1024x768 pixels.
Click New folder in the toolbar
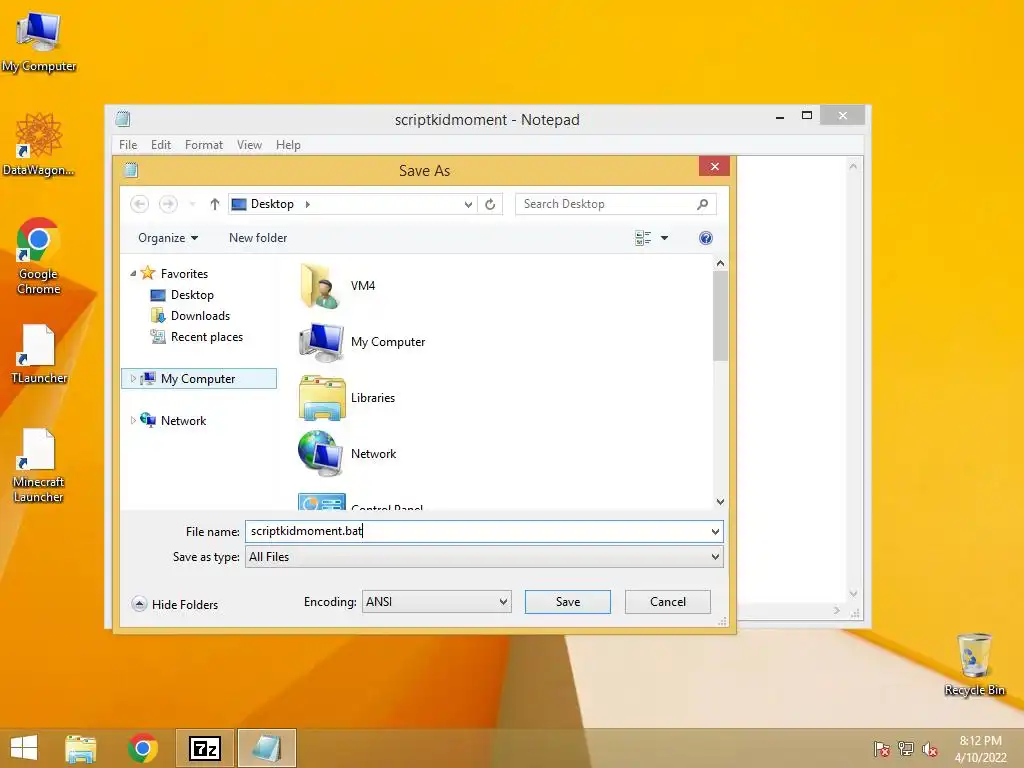point(258,238)
